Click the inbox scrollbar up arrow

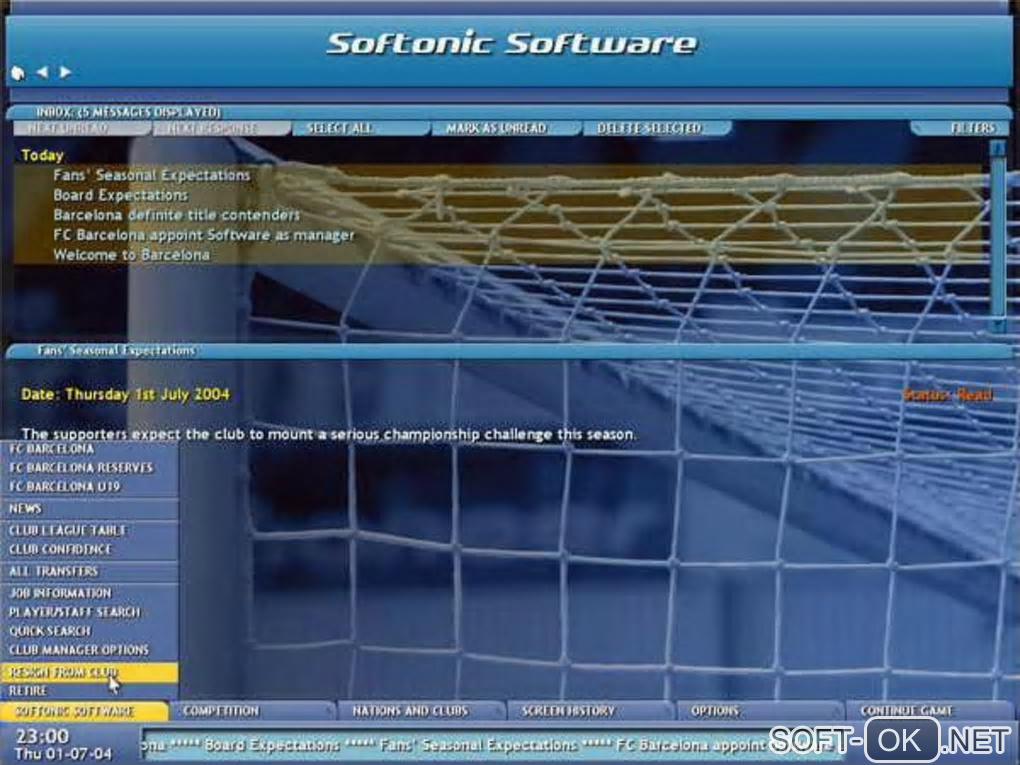(997, 148)
